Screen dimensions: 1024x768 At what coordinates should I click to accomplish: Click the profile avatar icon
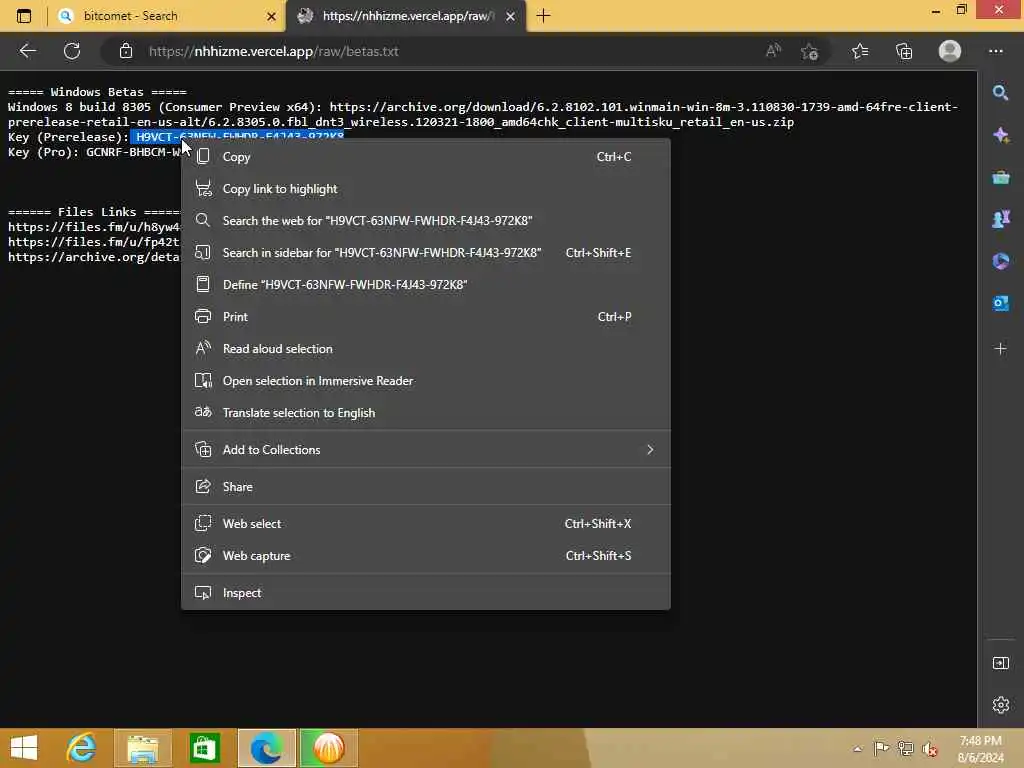950,51
